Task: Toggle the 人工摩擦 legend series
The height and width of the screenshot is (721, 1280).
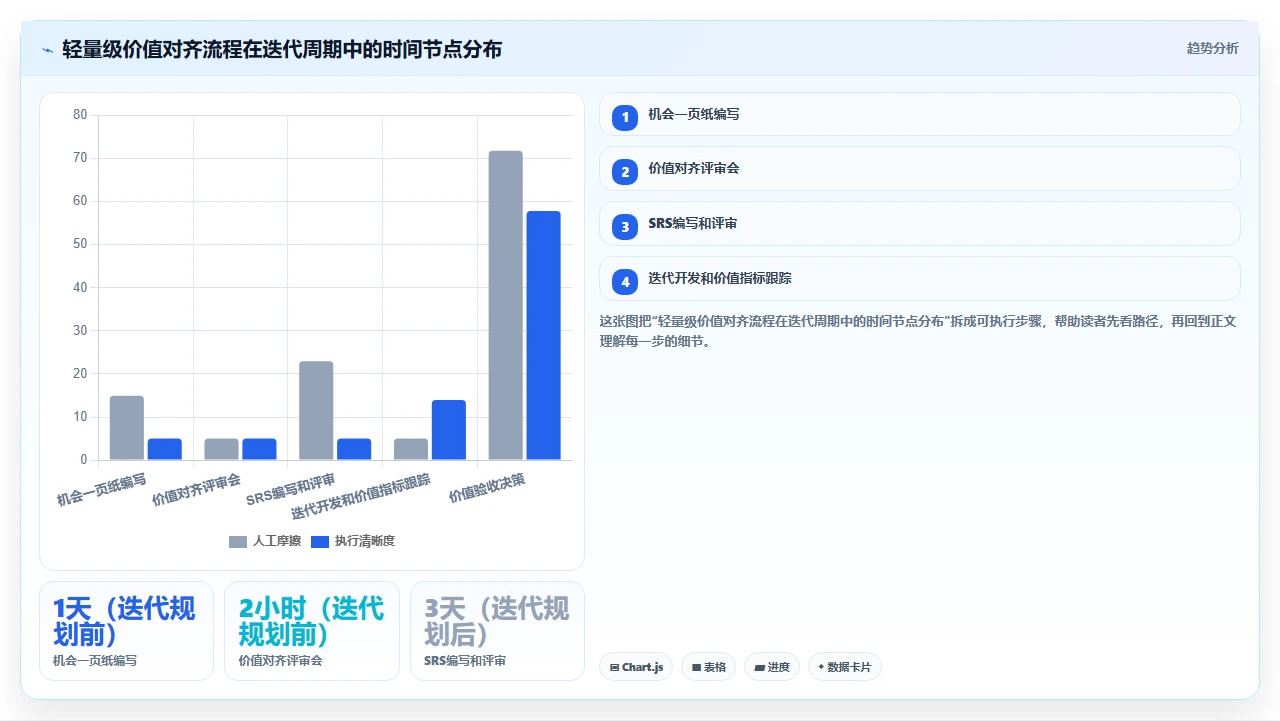Action: tap(265, 541)
